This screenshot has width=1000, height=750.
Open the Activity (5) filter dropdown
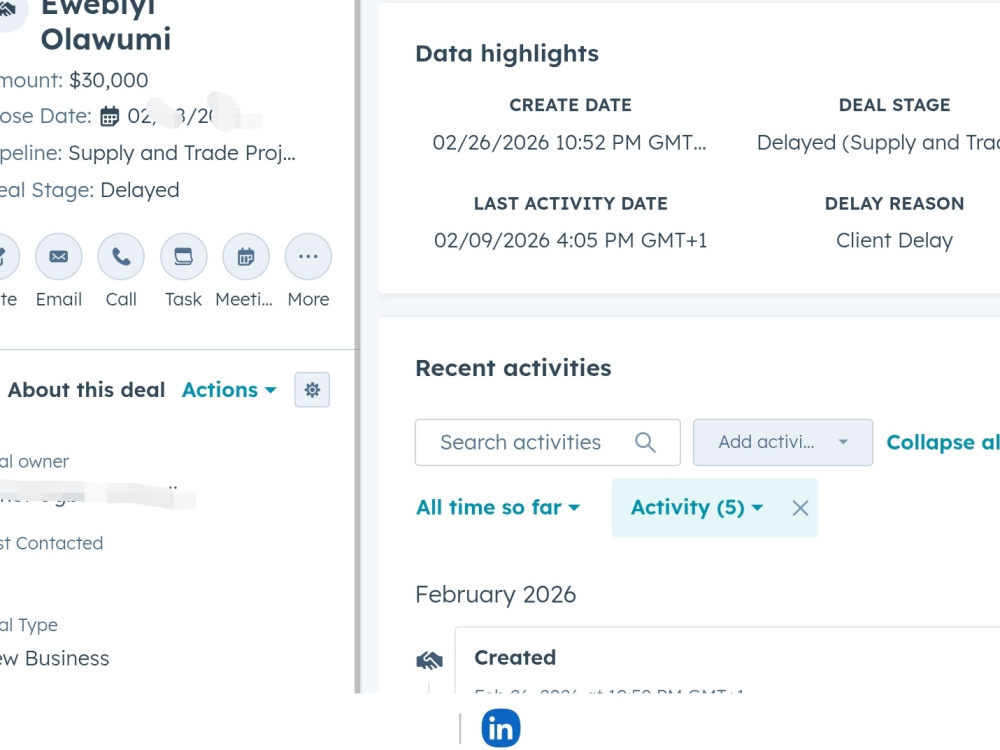click(x=696, y=508)
